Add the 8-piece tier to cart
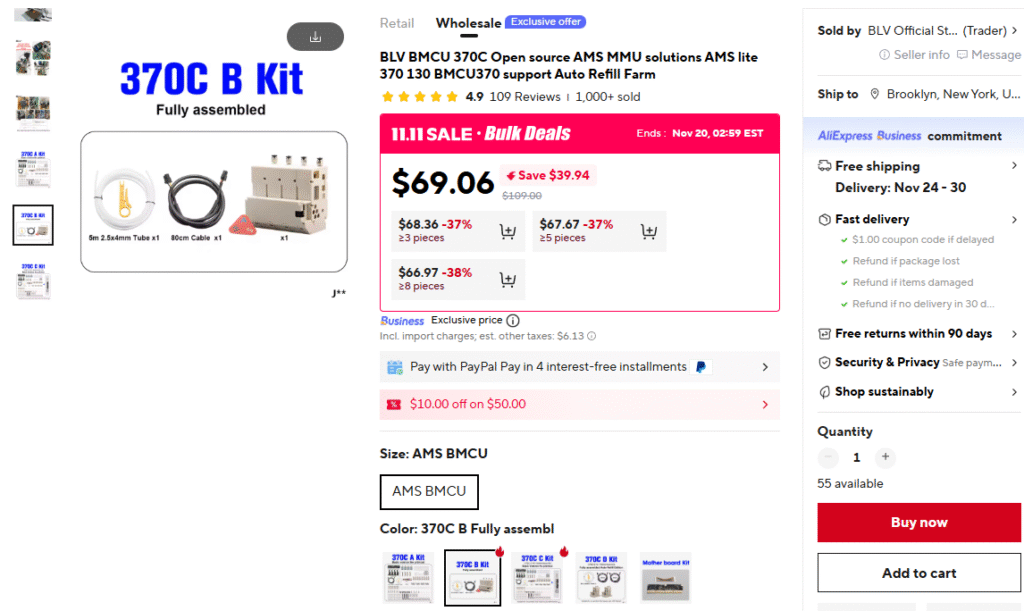This screenshot has height=611, width=1024. (x=507, y=280)
